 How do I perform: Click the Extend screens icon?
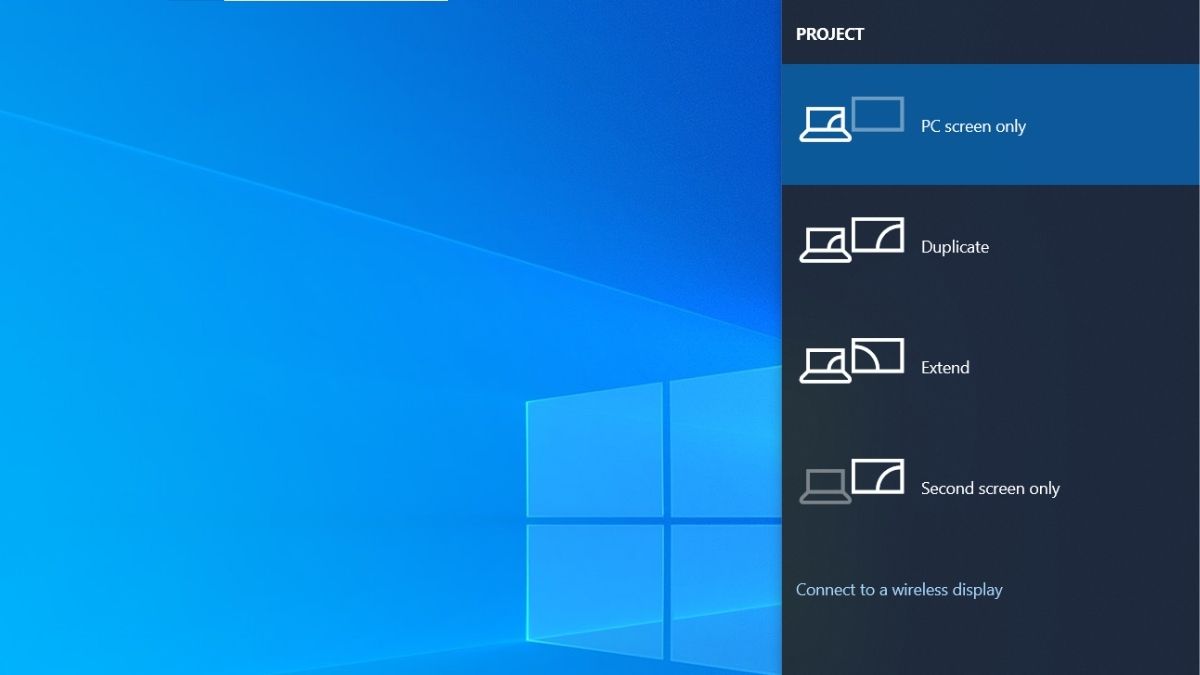pos(852,361)
